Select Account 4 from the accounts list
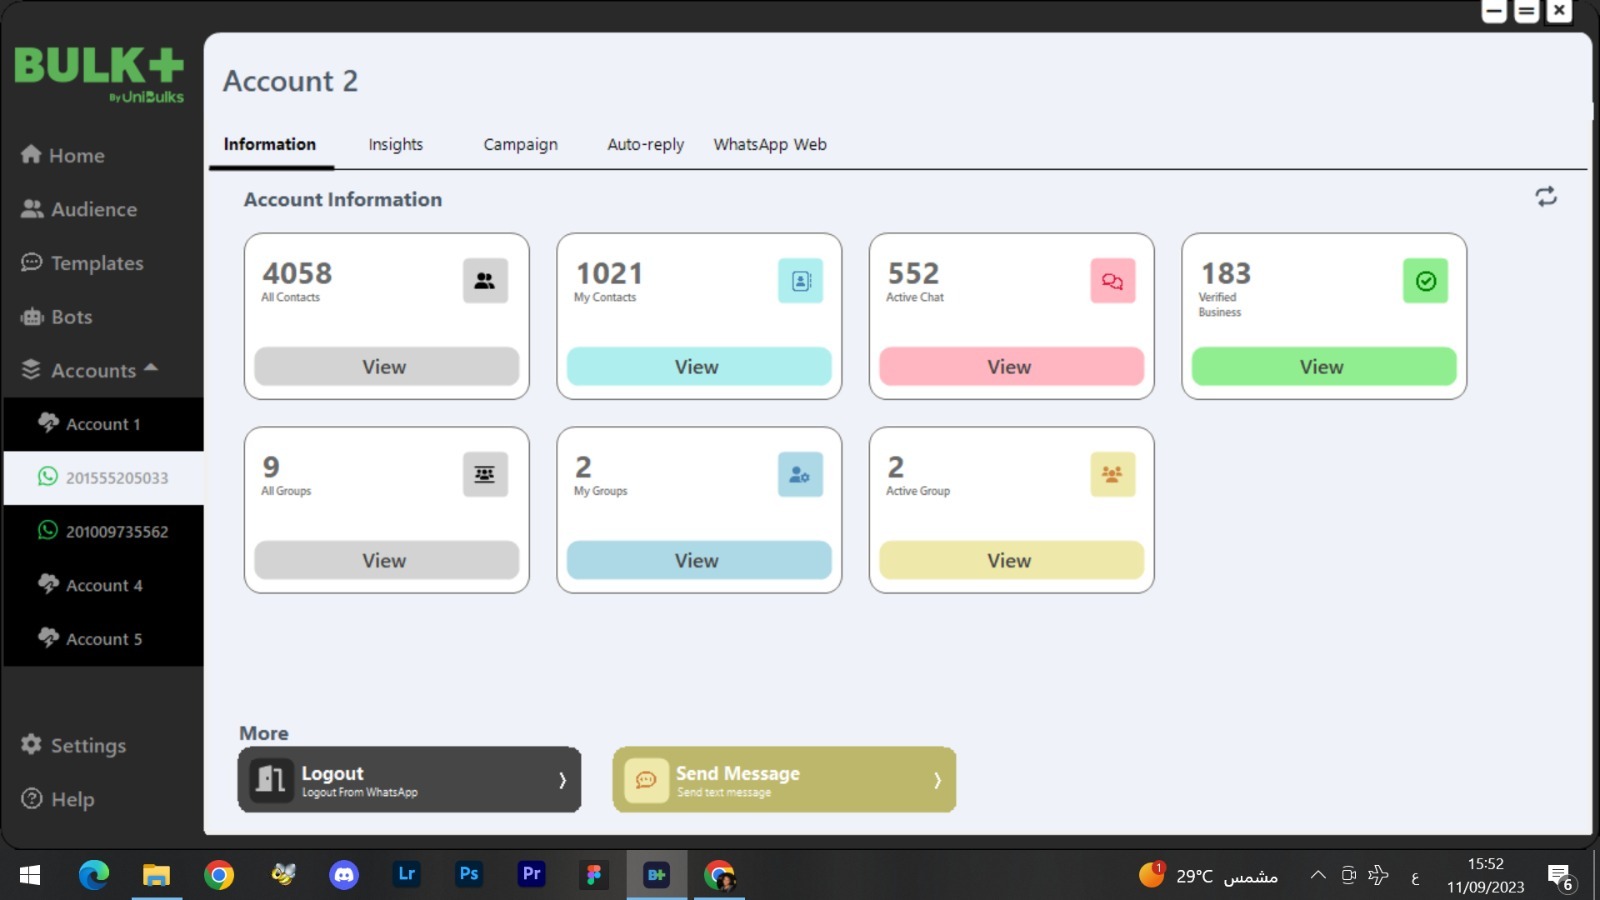 click(104, 585)
